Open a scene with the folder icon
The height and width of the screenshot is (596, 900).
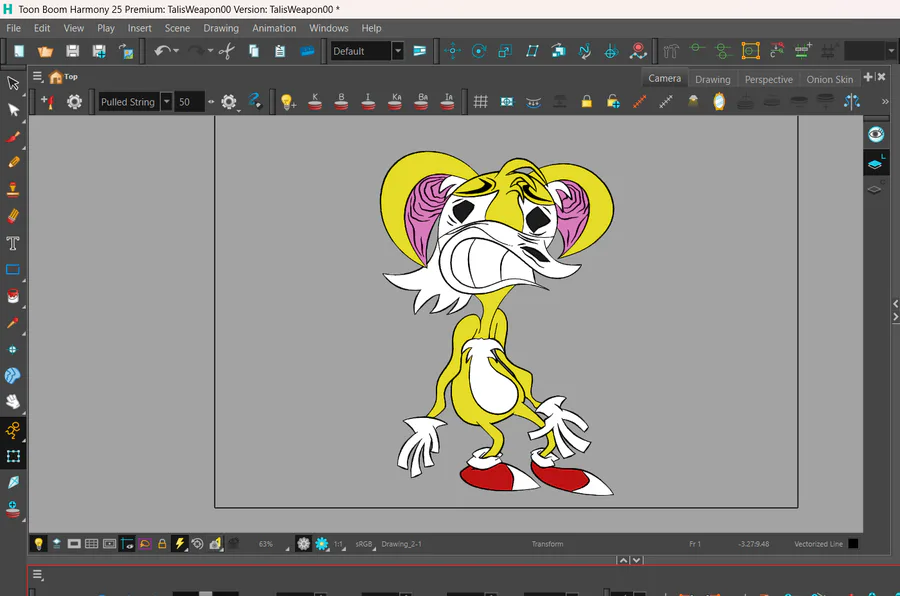45,52
